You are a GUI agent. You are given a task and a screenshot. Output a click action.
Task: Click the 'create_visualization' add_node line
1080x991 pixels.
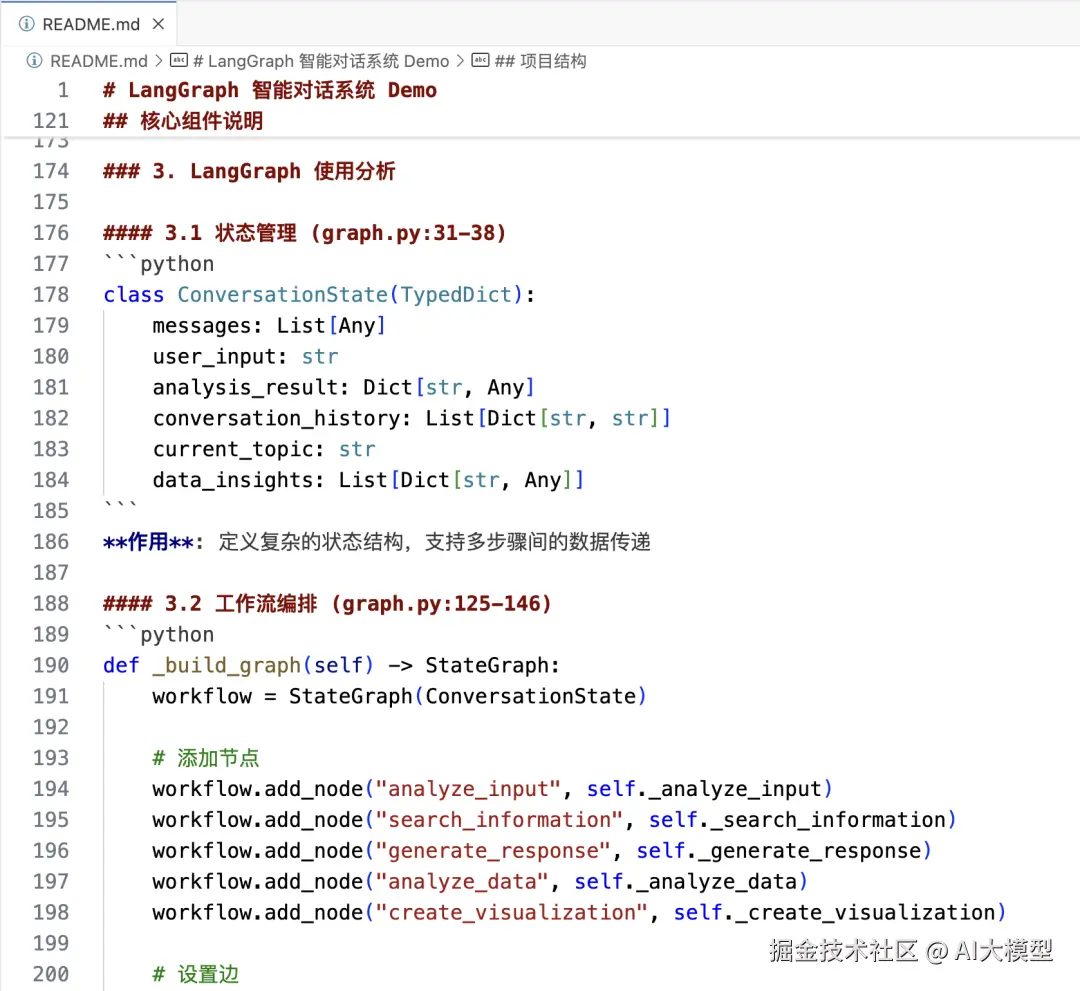coord(579,912)
